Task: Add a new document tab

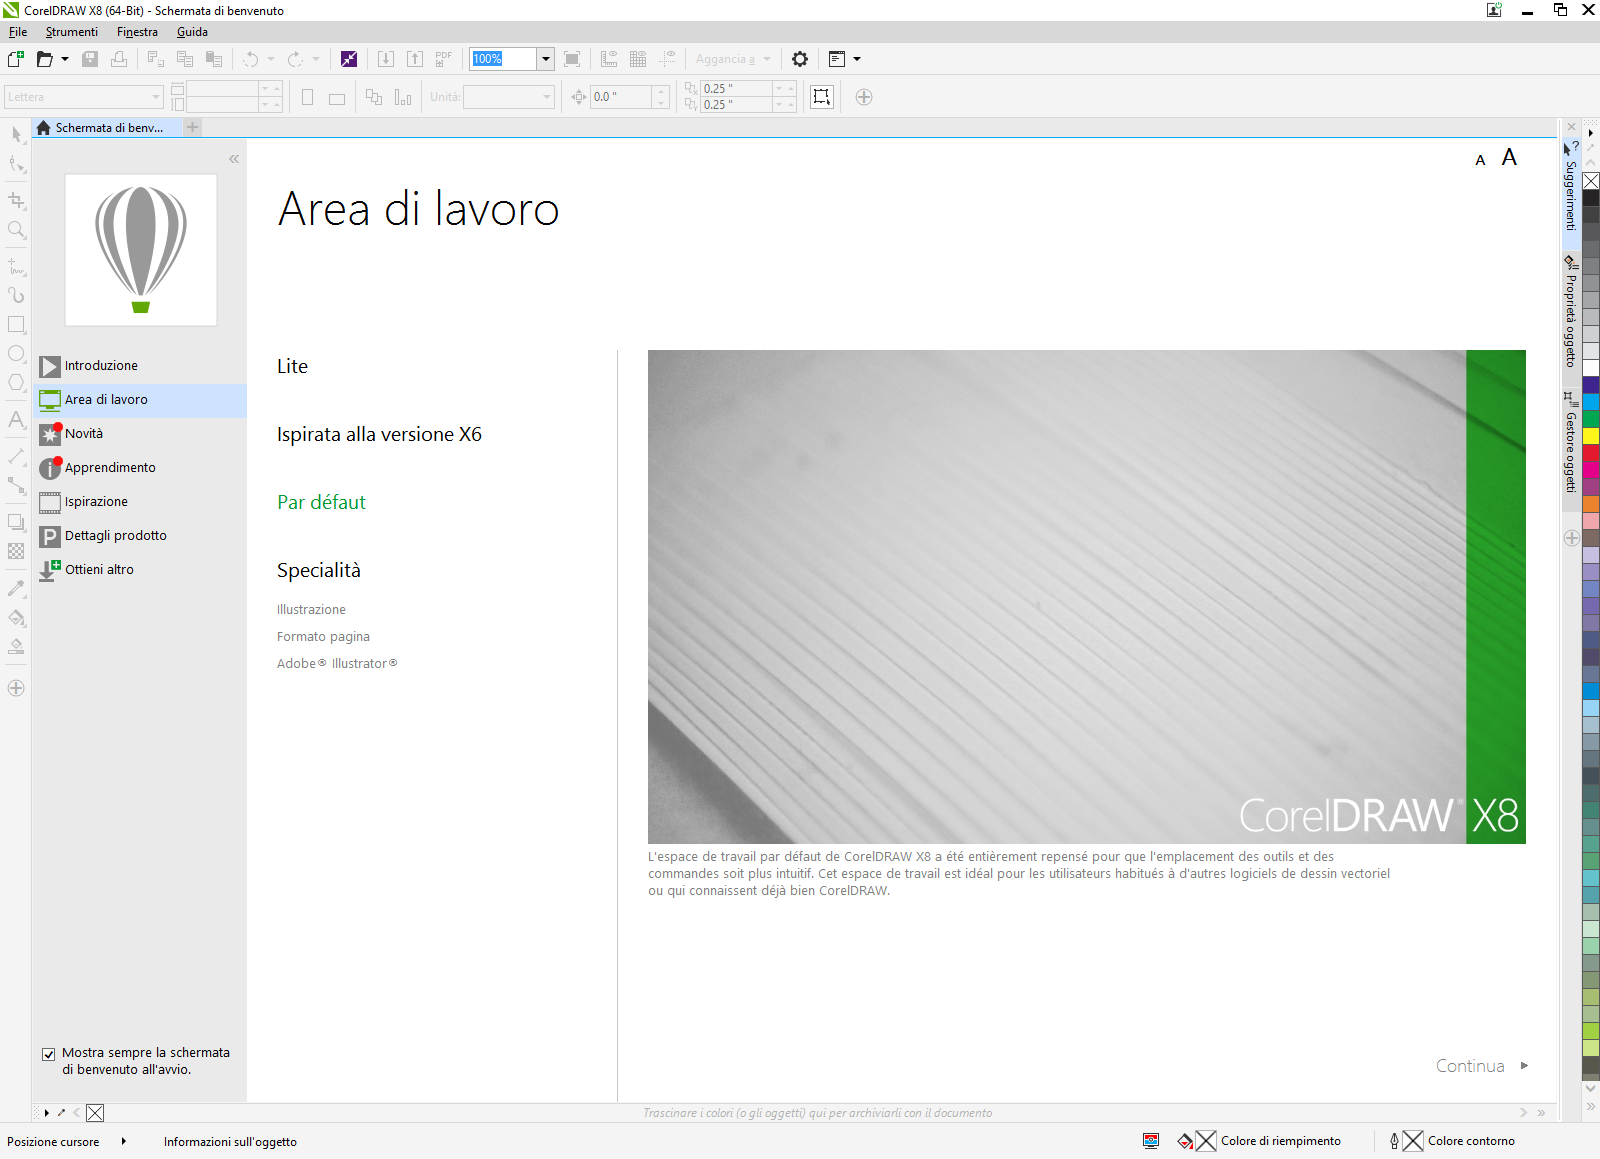Action: point(193,127)
